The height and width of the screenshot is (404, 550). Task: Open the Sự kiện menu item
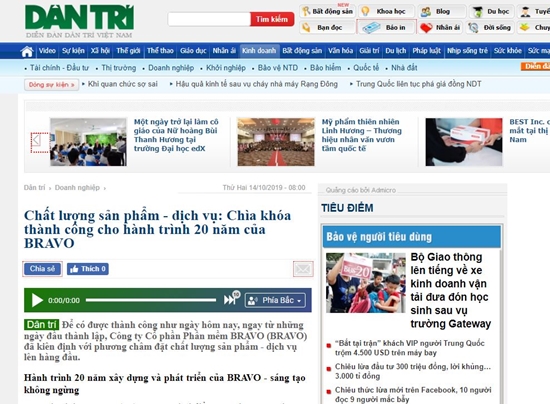73,50
